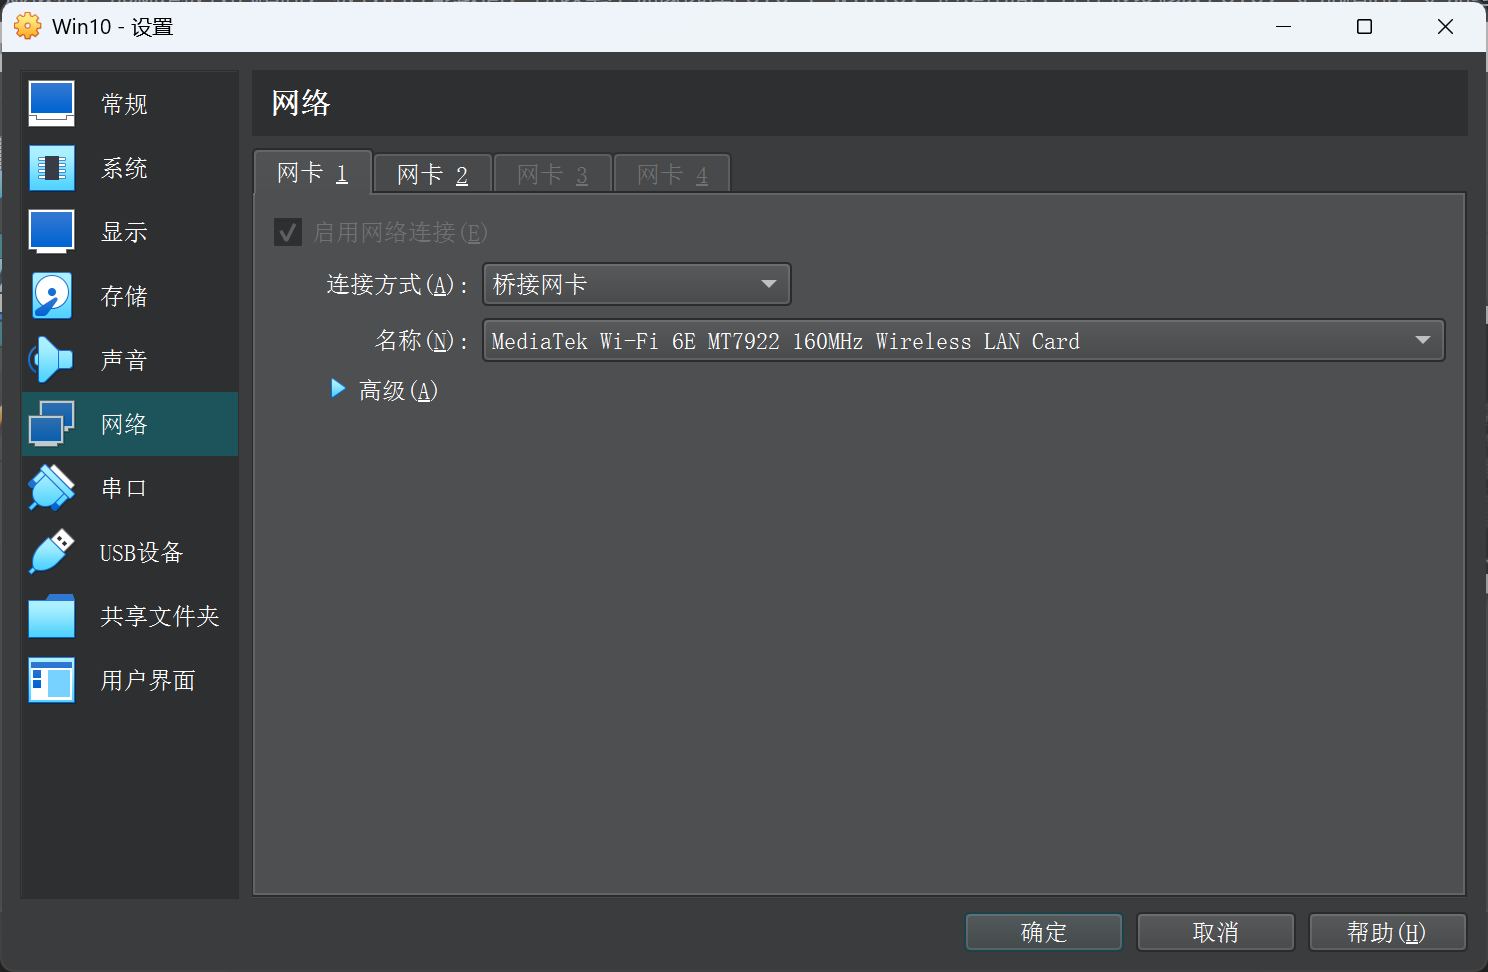Select the 系统 (System) chip icon
This screenshot has height=972, width=1488.
[x=51, y=168]
